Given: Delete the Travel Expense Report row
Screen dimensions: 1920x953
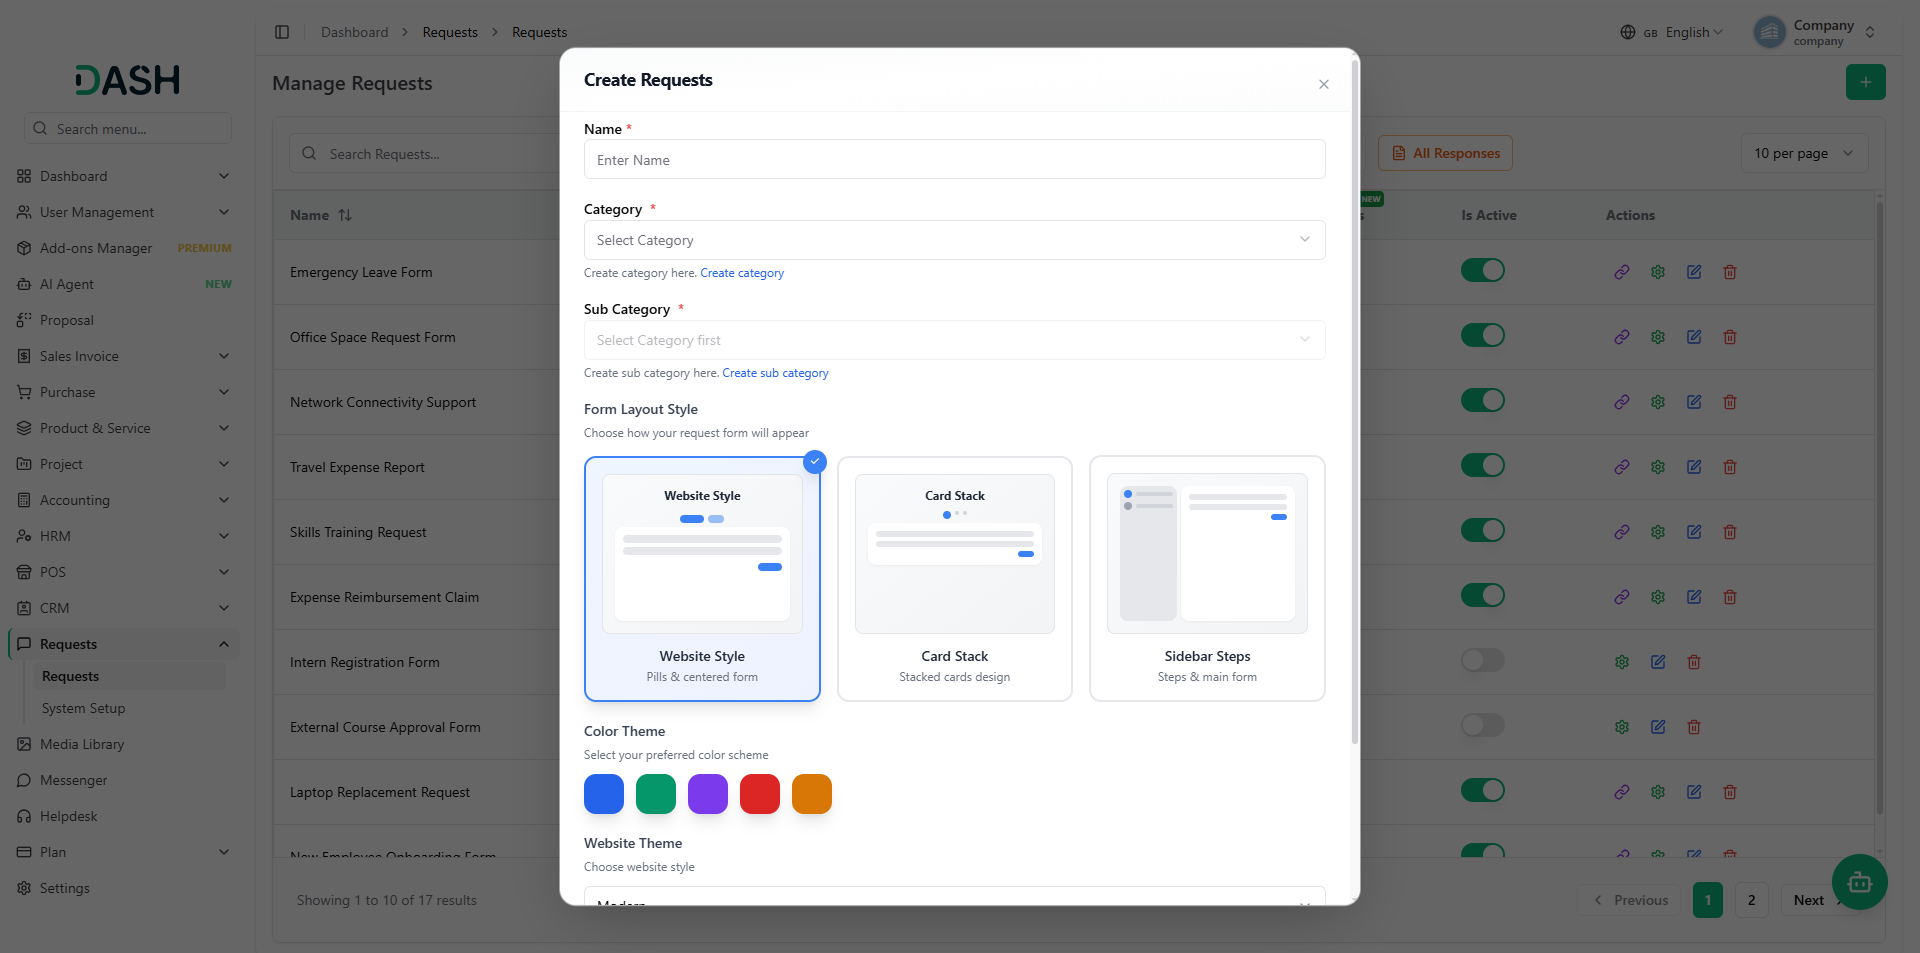Looking at the screenshot, I should coord(1730,467).
